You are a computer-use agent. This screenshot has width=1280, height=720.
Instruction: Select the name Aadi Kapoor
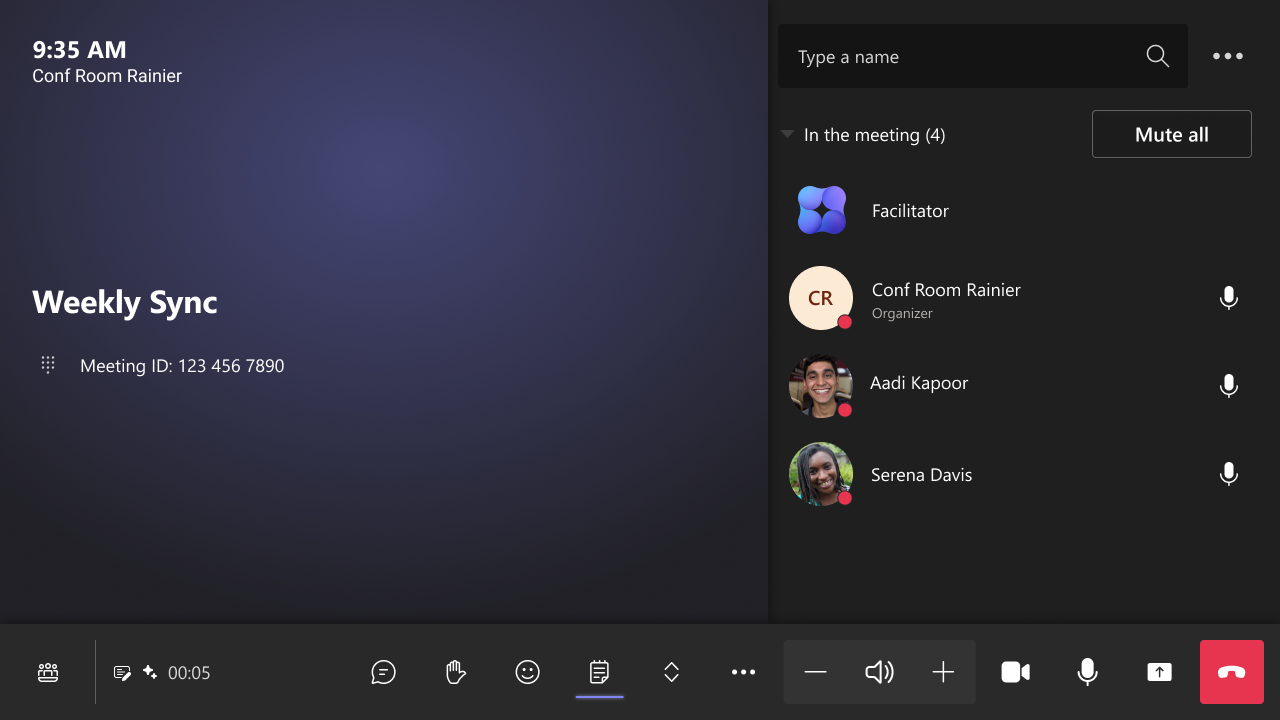(919, 383)
